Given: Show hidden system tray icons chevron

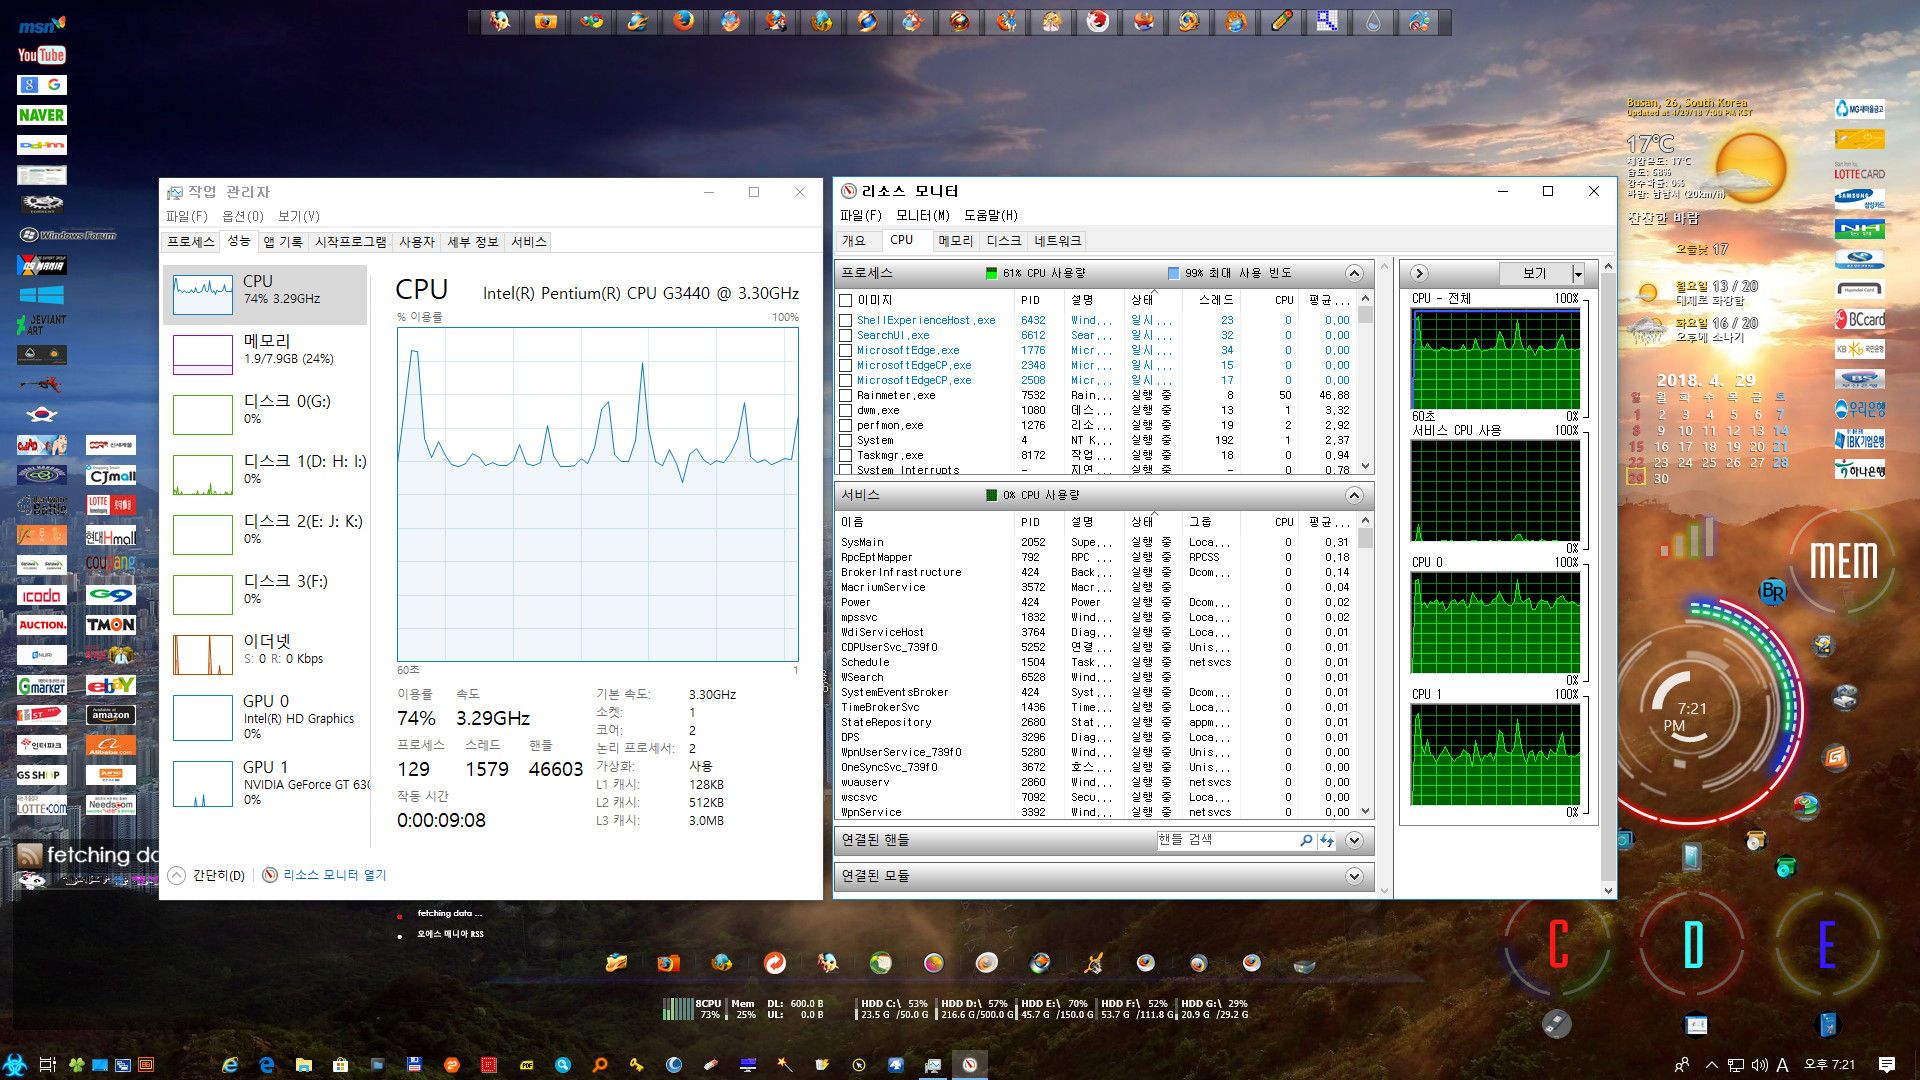Looking at the screenshot, I should click(x=1711, y=1065).
